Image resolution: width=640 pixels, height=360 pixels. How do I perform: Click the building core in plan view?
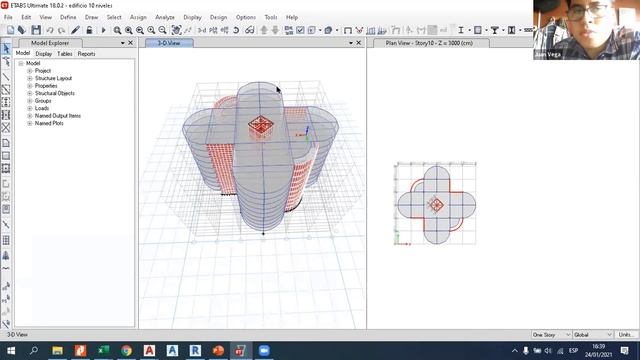[436, 204]
